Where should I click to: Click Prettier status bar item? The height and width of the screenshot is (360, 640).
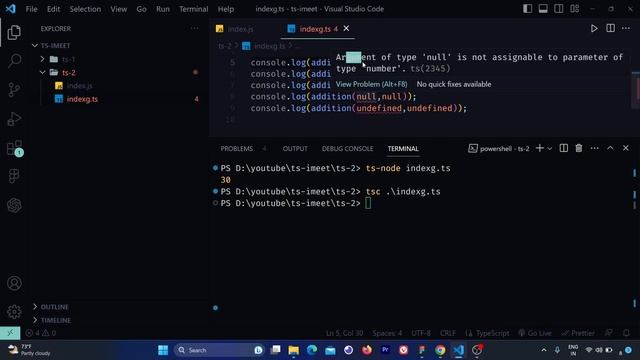coord(578,333)
